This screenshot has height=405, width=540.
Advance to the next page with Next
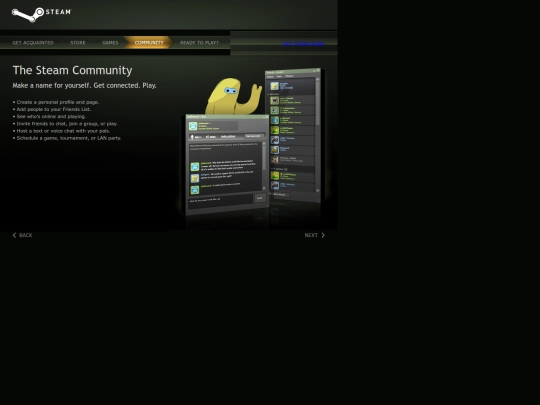[315, 235]
